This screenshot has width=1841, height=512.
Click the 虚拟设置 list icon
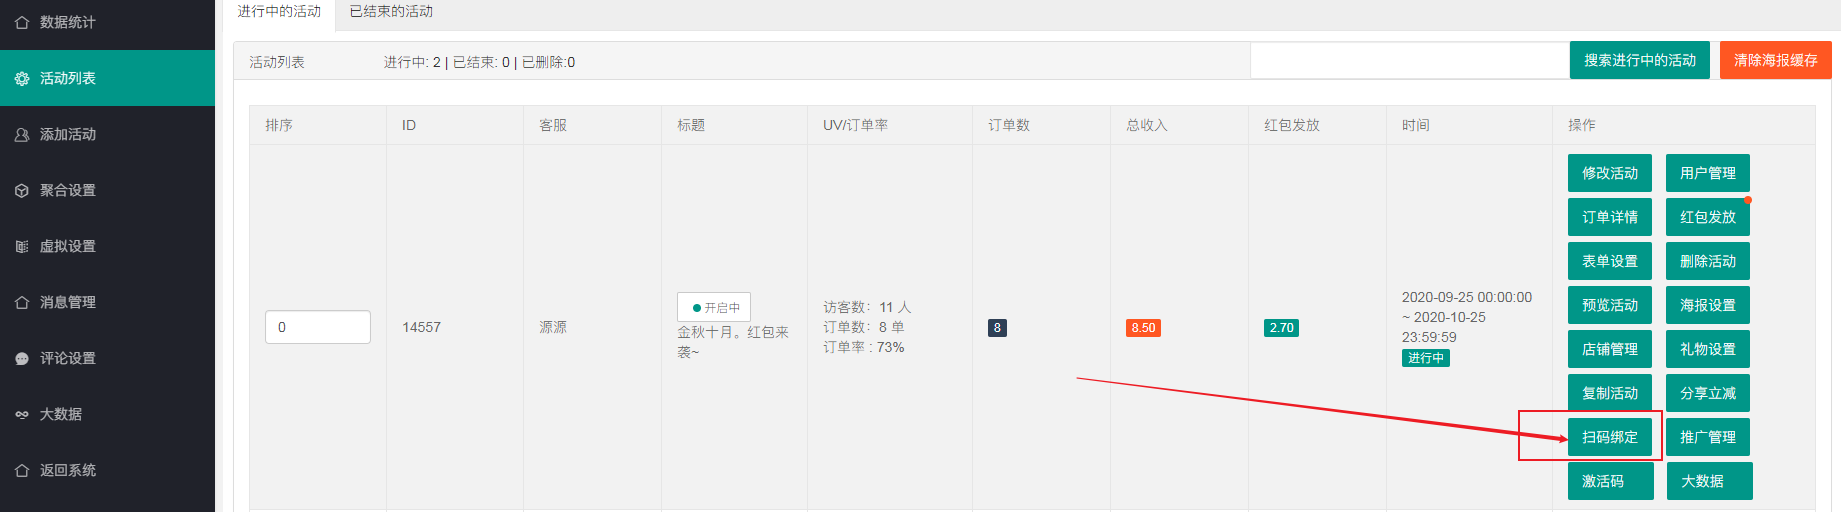point(22,246)
